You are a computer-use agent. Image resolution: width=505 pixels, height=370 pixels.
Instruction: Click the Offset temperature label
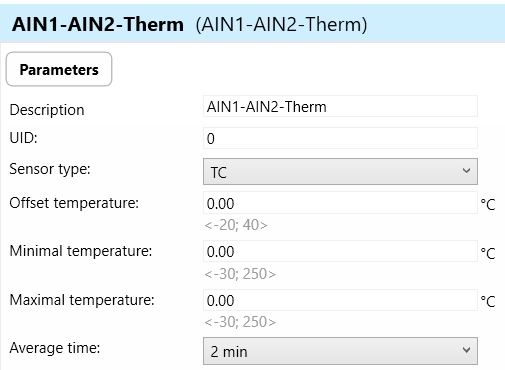tap(74, 203)
